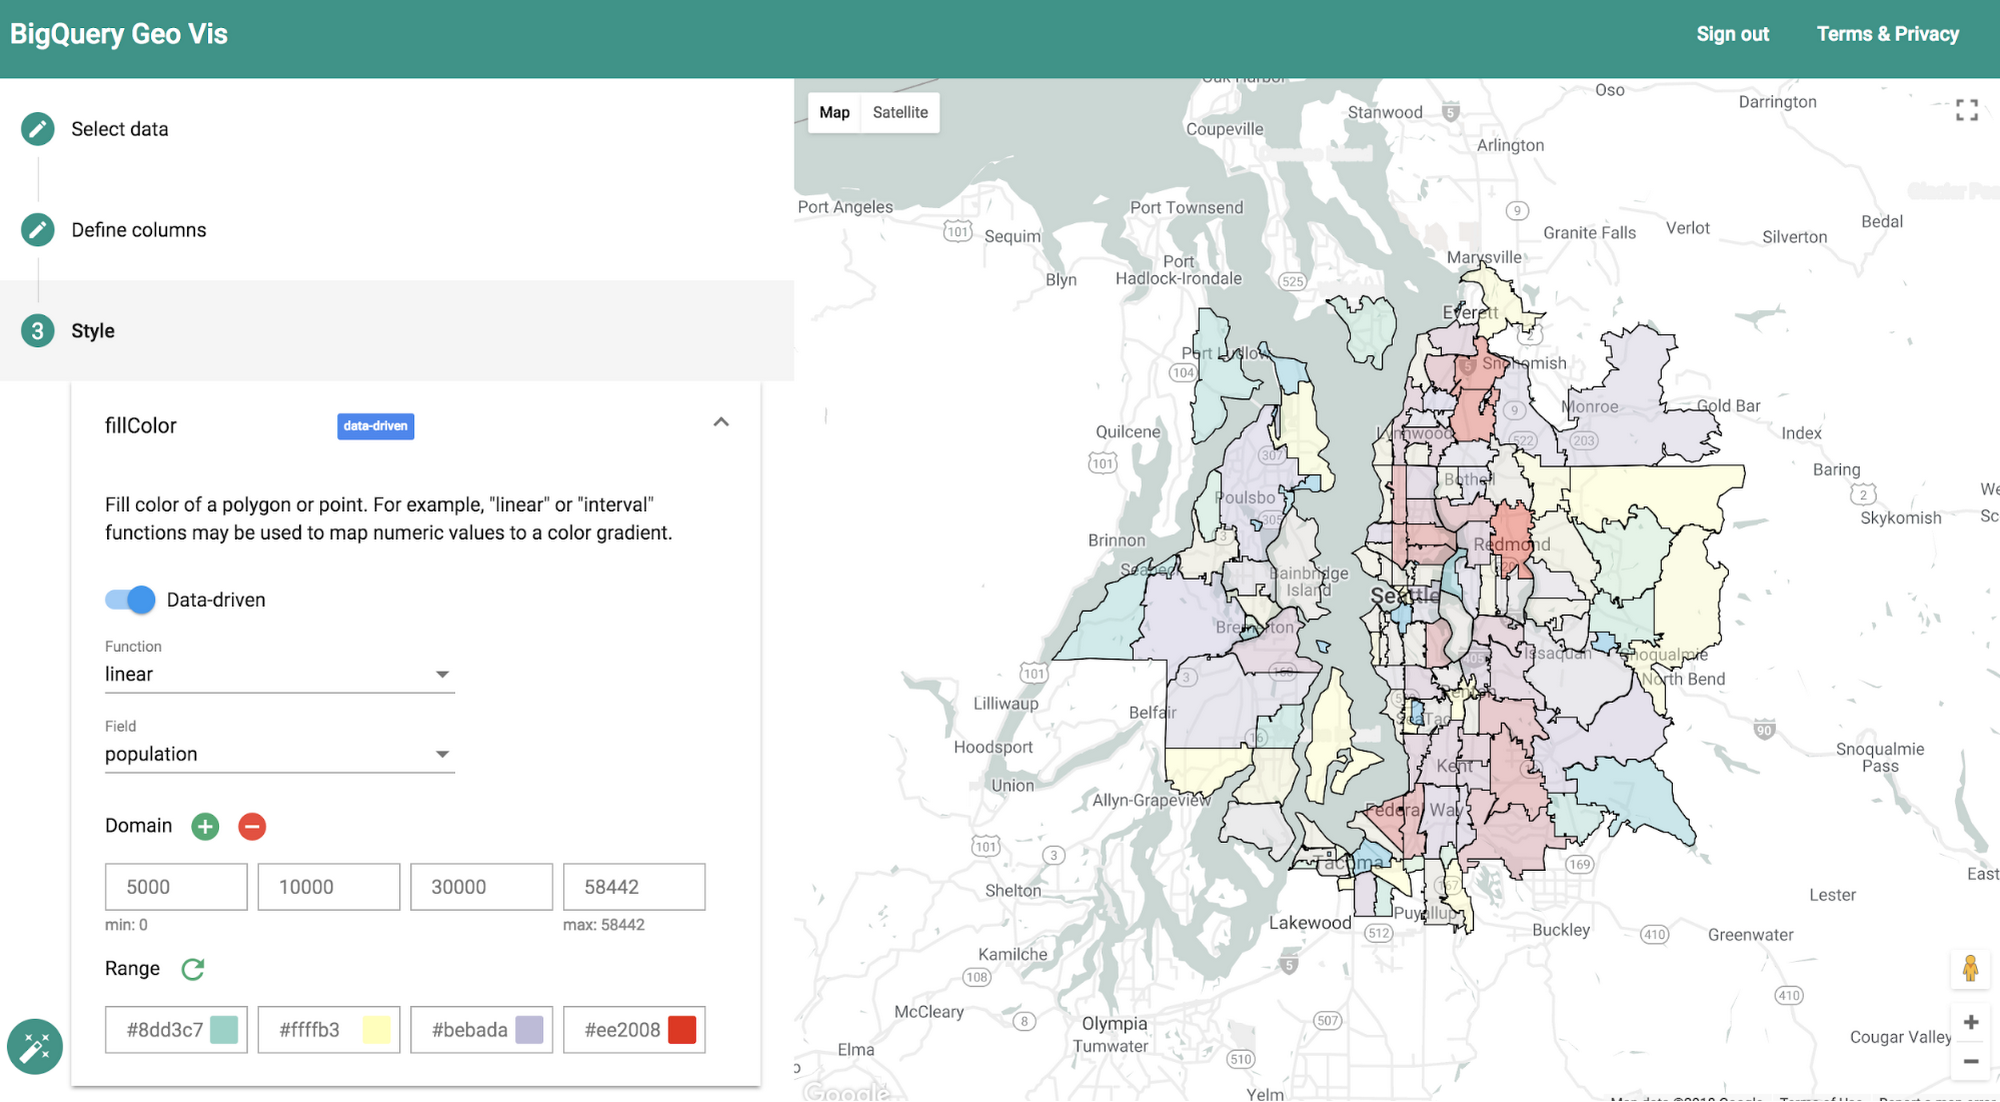Click the #ee2008 red color swatch
Viewport: 2000px width, 1102px height.
click(682, 1030)
